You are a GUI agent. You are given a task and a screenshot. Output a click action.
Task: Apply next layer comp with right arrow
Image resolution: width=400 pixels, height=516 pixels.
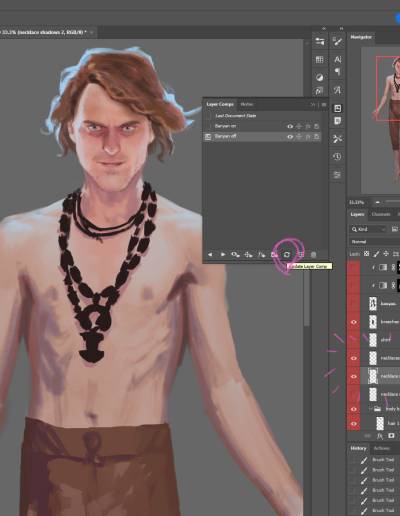(x=223, y=254)
